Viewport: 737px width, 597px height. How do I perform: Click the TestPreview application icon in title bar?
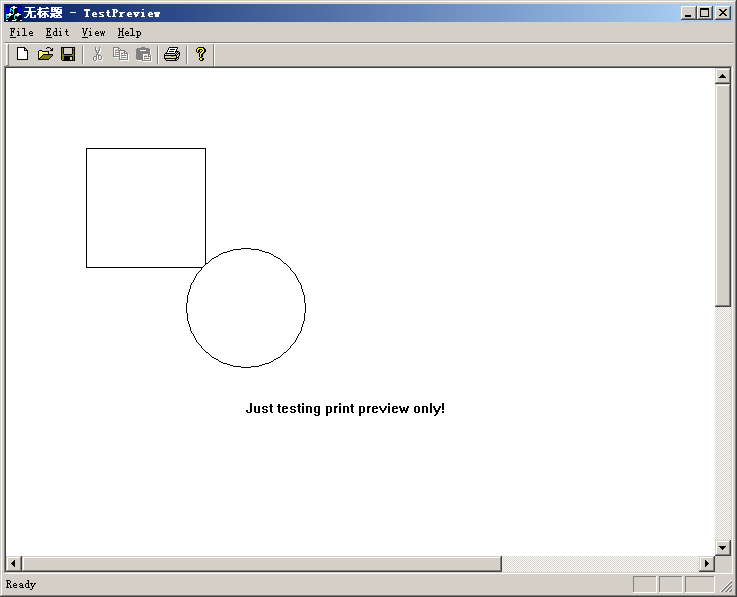13,13
